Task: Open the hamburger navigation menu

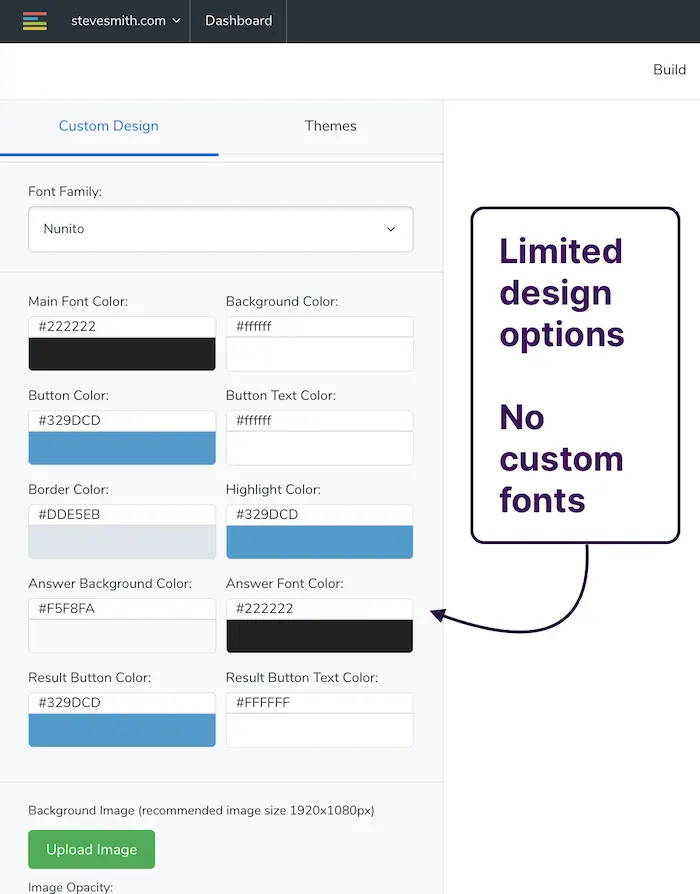Action: [x=34, y=21]
